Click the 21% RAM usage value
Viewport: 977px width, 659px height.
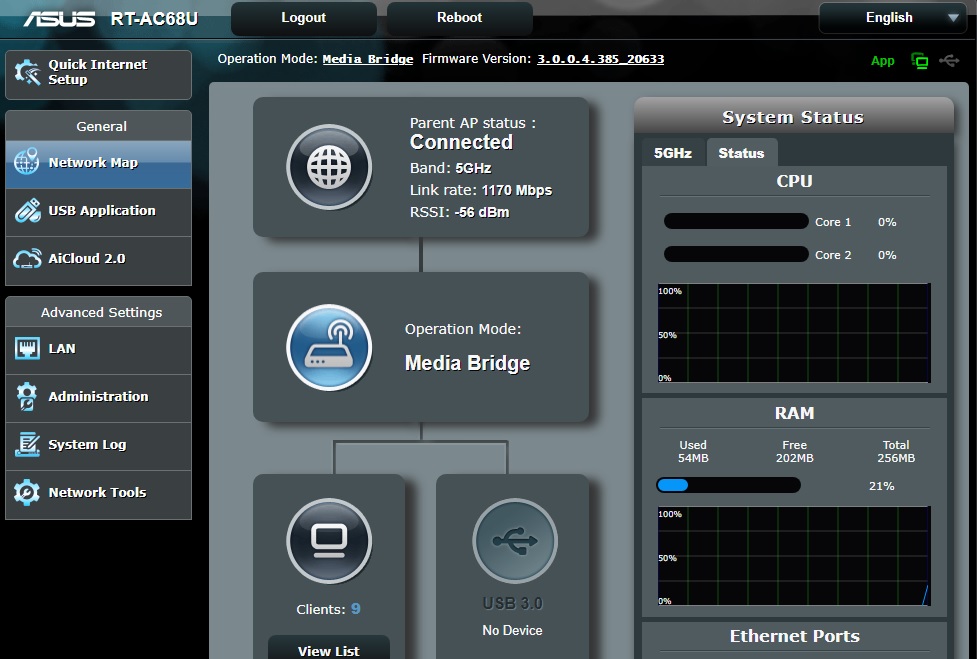pos(882,486)
